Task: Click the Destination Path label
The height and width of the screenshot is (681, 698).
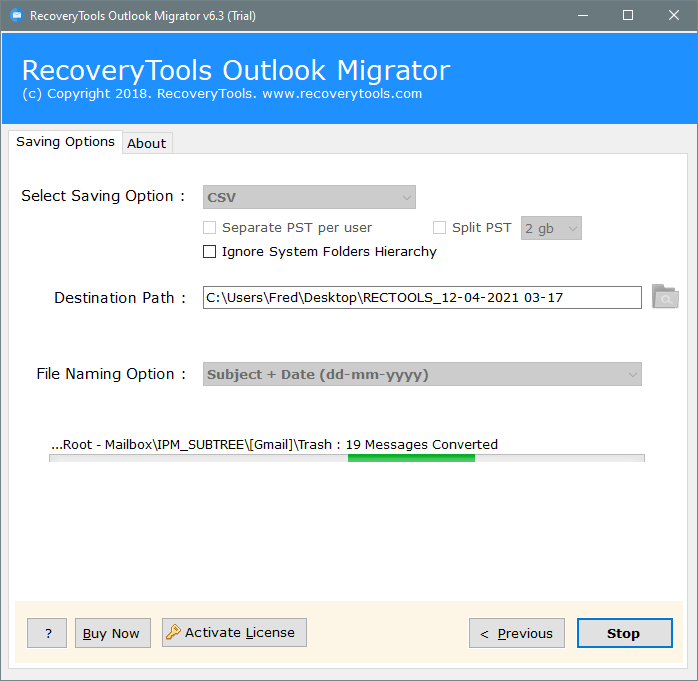Action: click(120, 297)
